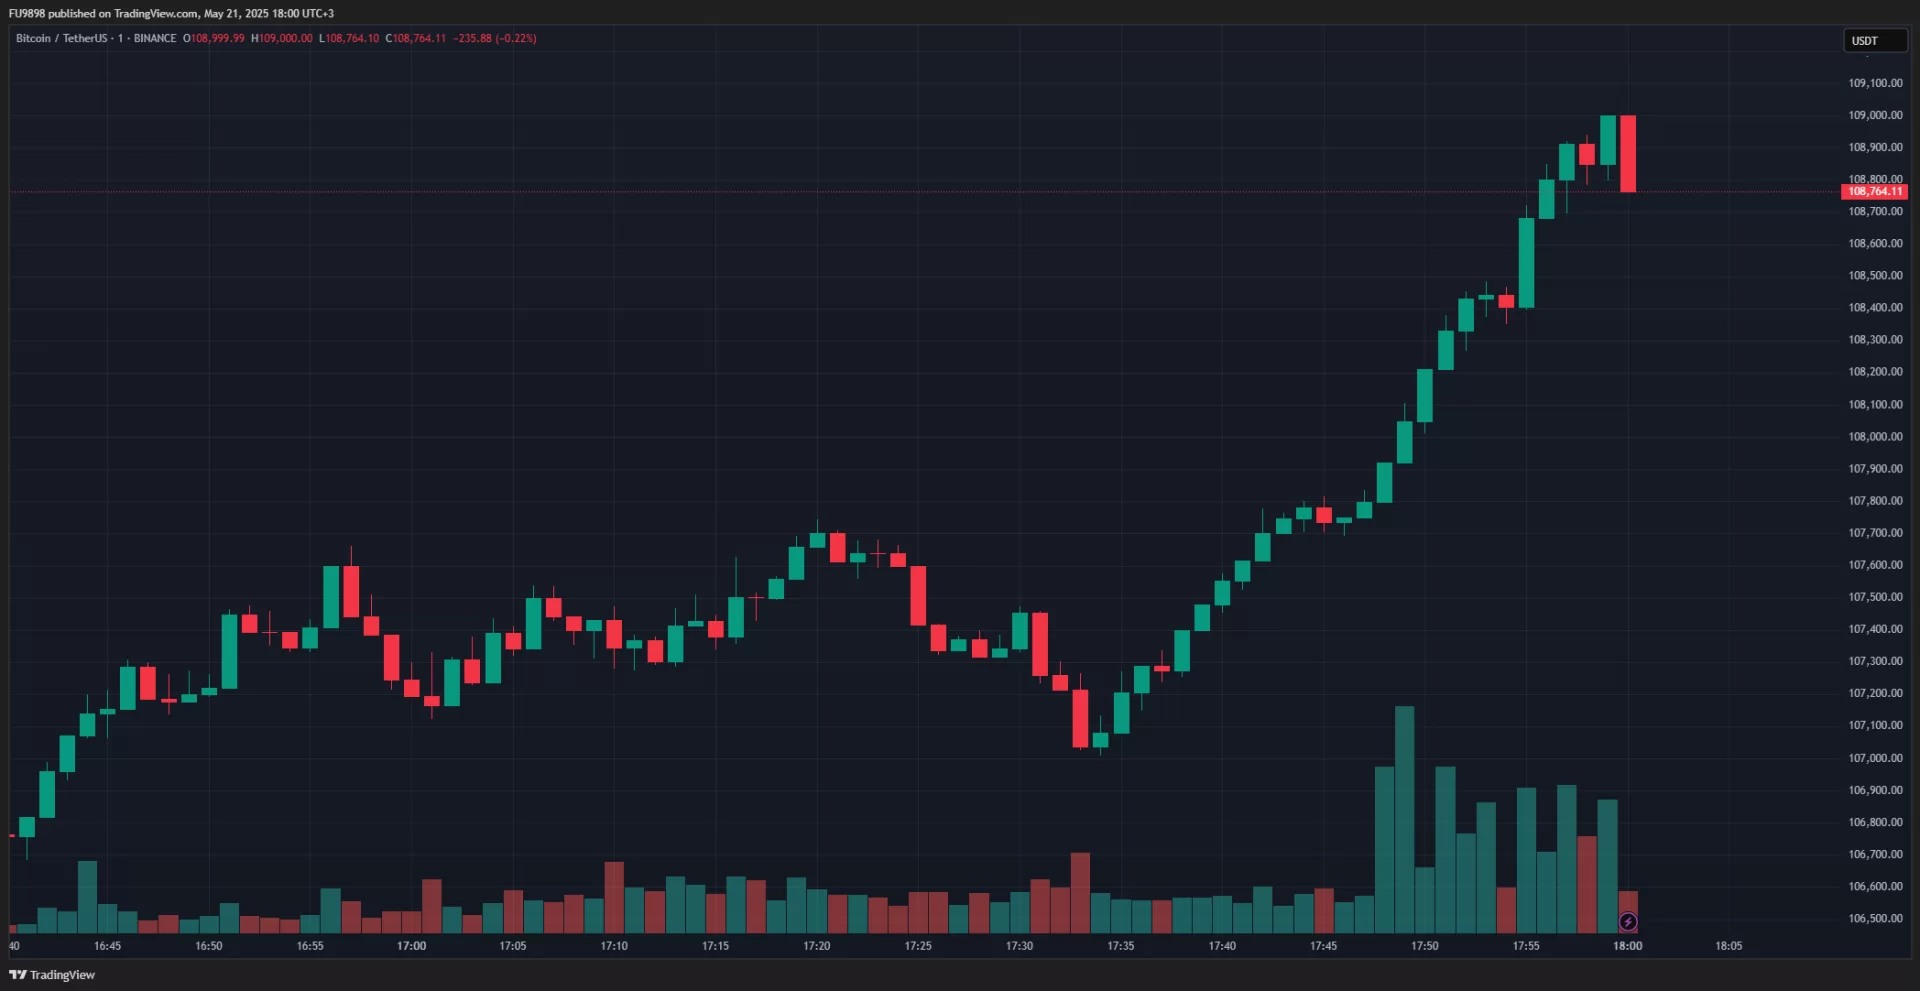This screenshot has height=991, width=1920.
Task: Click the -235.88 (-0.22%) change value
Action: coord(495,38)
